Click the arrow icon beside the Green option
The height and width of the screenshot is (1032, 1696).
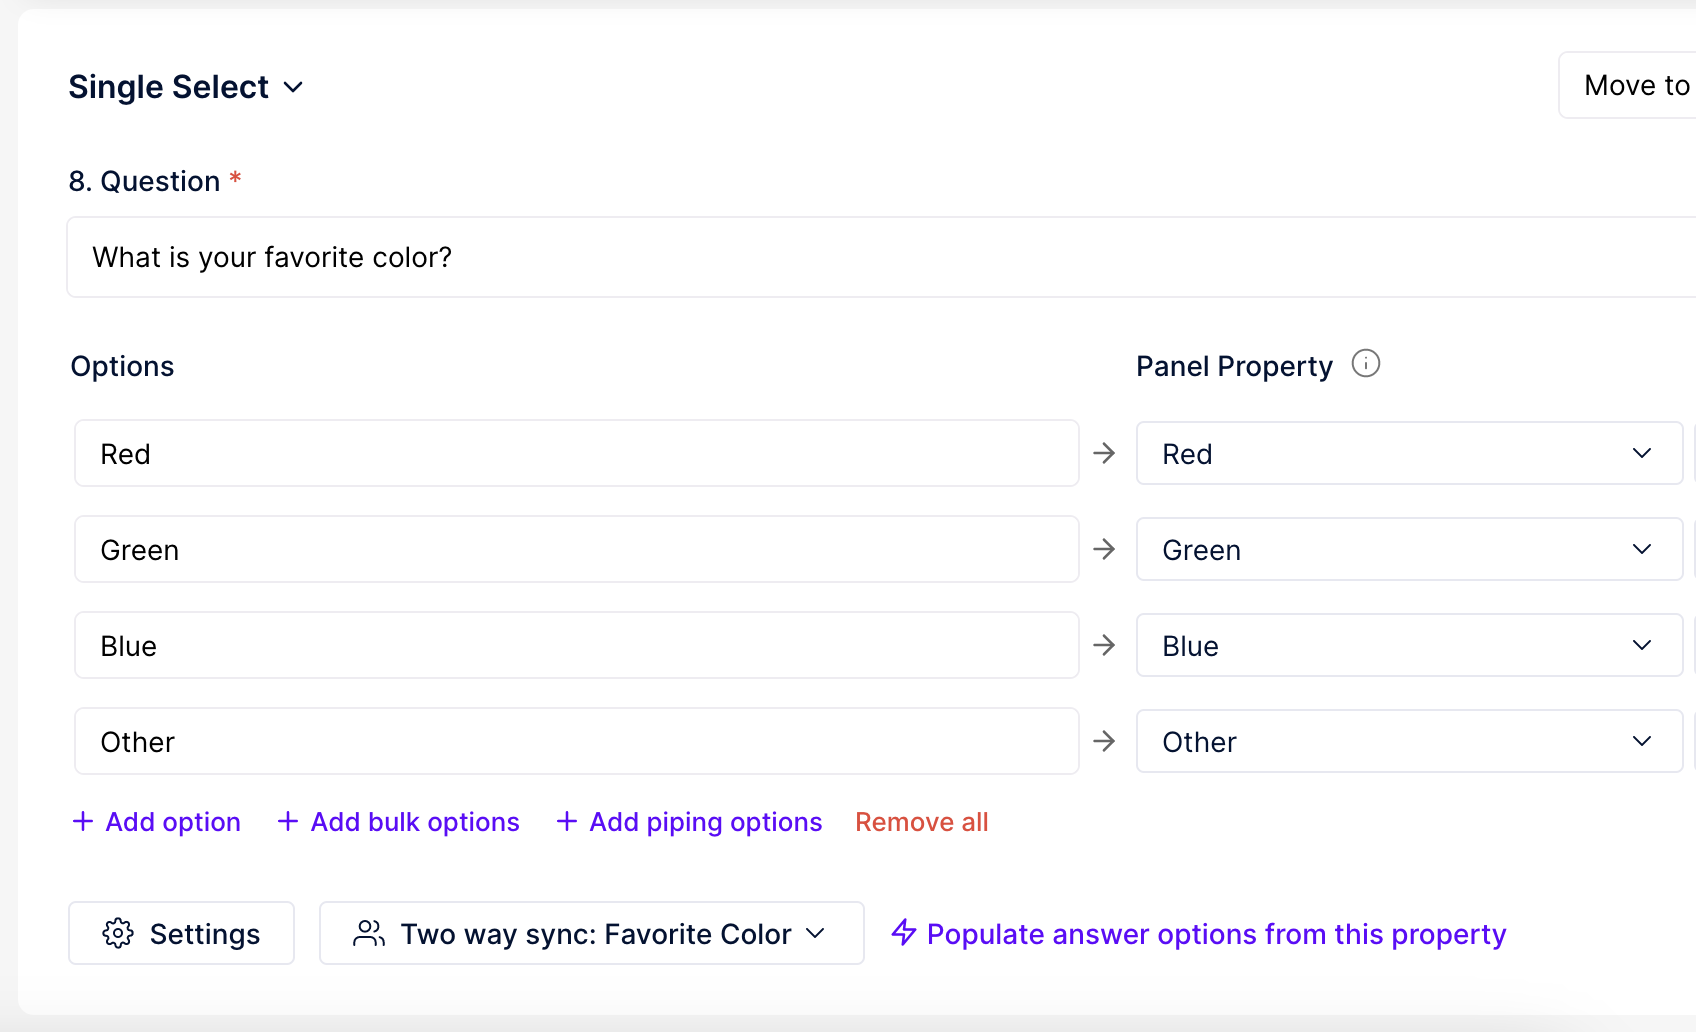click(1104, 549)
